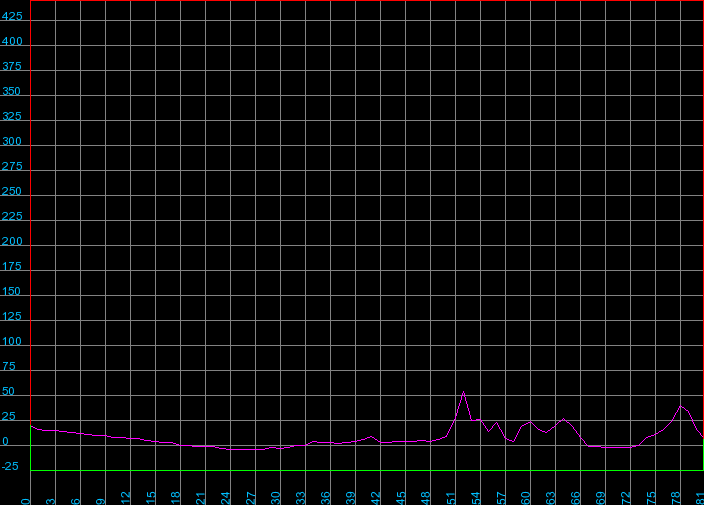Click the 375 value on the vertical axis
The image size is (704, 505).
click(x=12, y=66)
